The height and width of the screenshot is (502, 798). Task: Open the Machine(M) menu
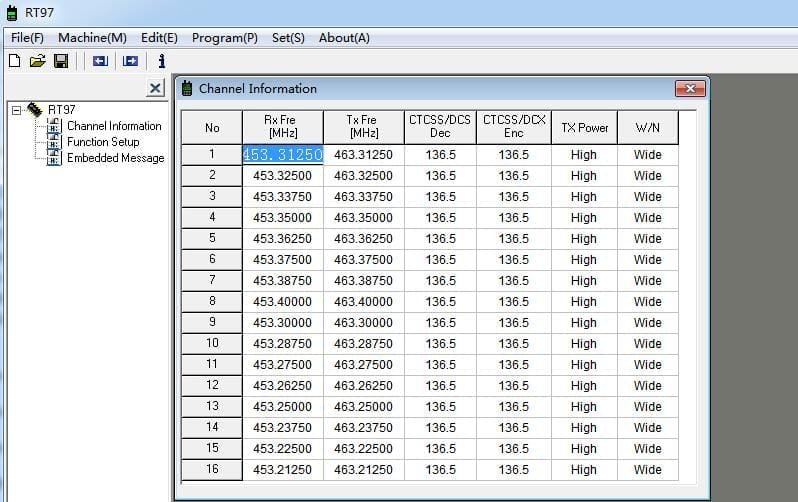coord(92,38)
